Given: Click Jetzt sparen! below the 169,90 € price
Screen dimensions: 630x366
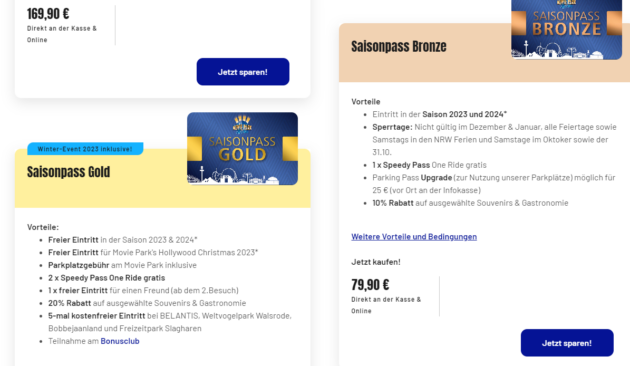Looking at the screenshot, I should [243, 72].
